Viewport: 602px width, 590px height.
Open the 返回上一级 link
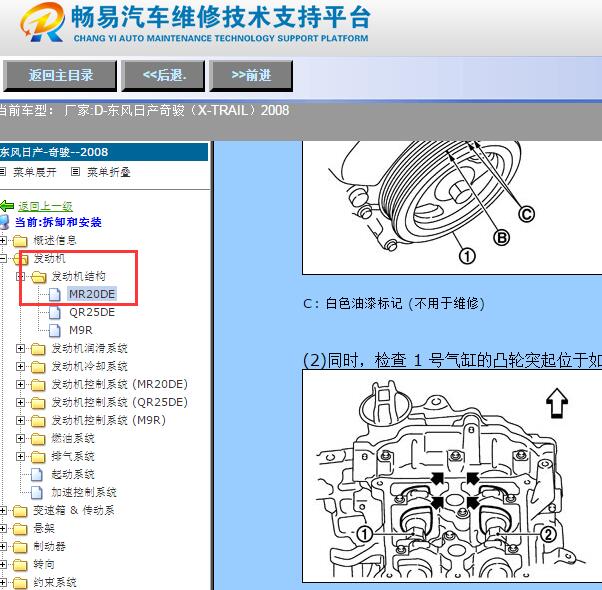coord(45,206)
